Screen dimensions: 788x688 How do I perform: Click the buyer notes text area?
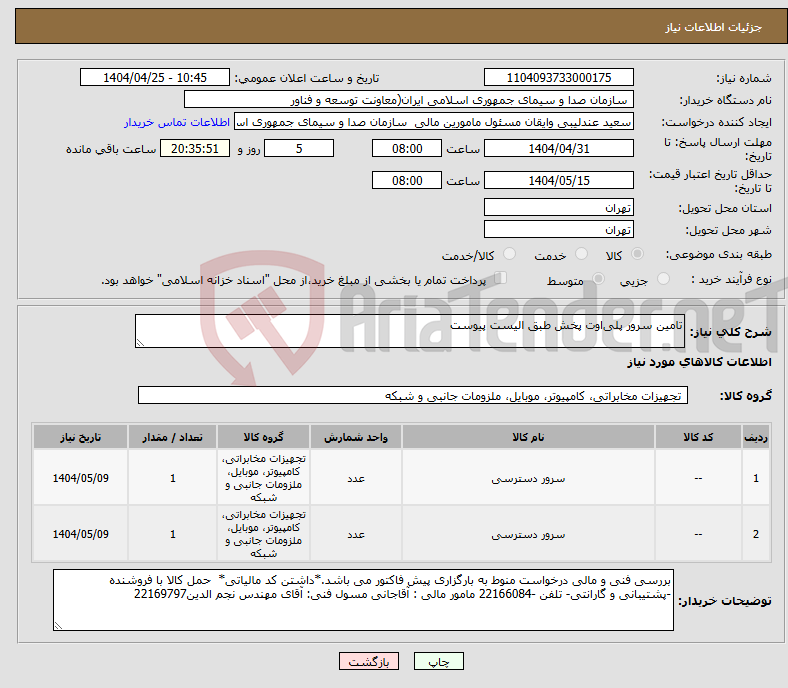pyautogui.click(x=363, y=600)
